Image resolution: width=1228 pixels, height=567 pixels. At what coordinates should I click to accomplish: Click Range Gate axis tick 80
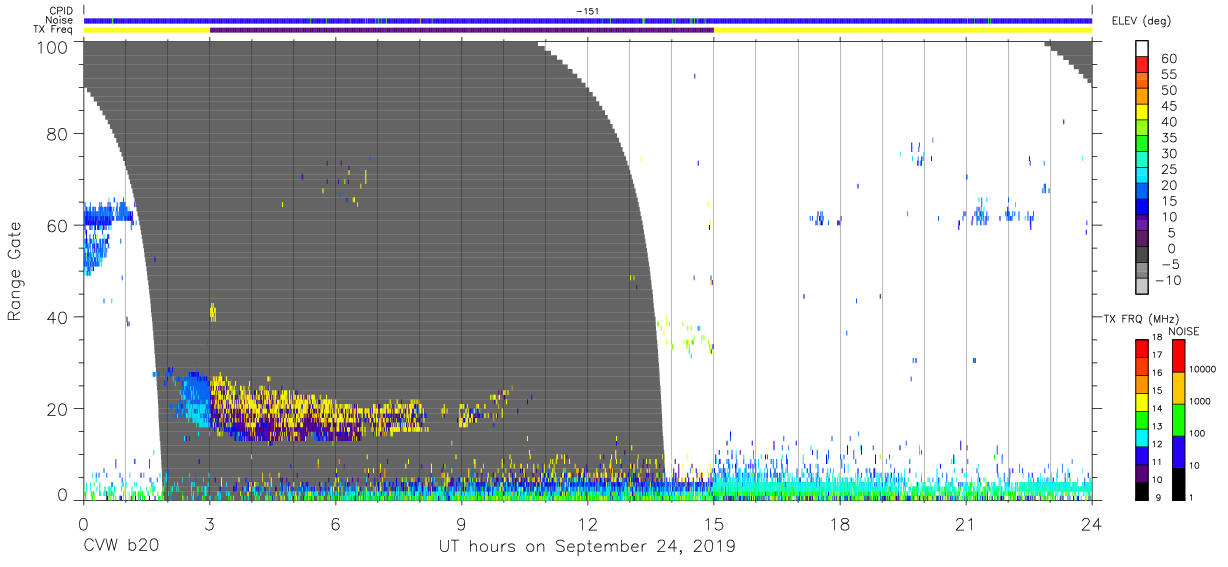[x=58, y=134]
